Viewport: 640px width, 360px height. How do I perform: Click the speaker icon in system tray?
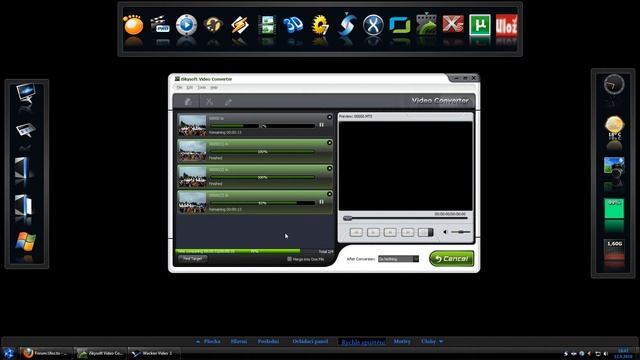coord(606,353)
